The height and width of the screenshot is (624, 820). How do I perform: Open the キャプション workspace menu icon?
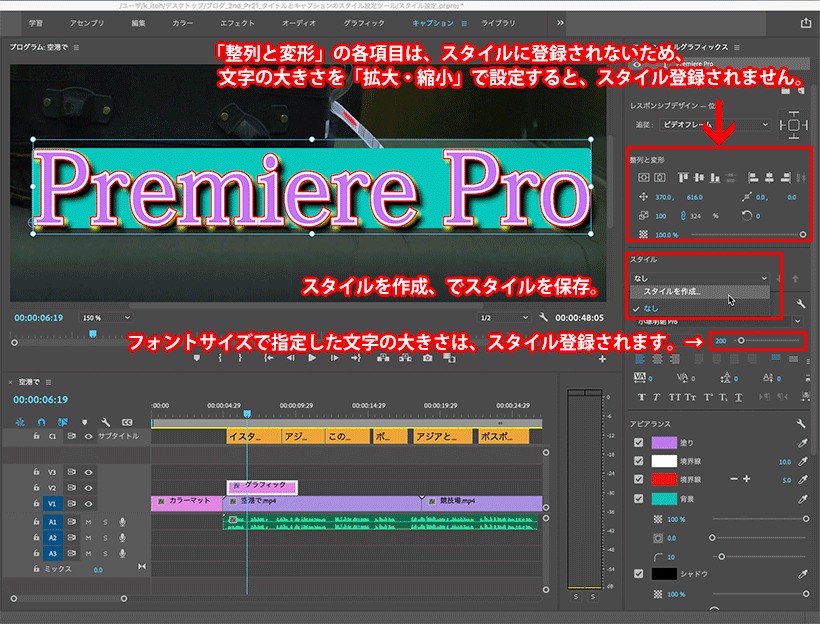[x=464, y=24]
